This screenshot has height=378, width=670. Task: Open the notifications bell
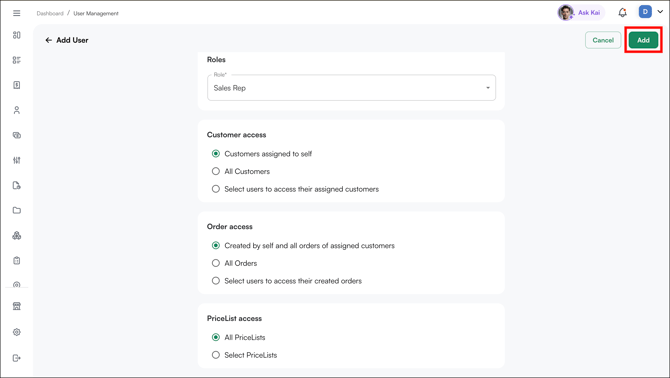pos(623,12)
